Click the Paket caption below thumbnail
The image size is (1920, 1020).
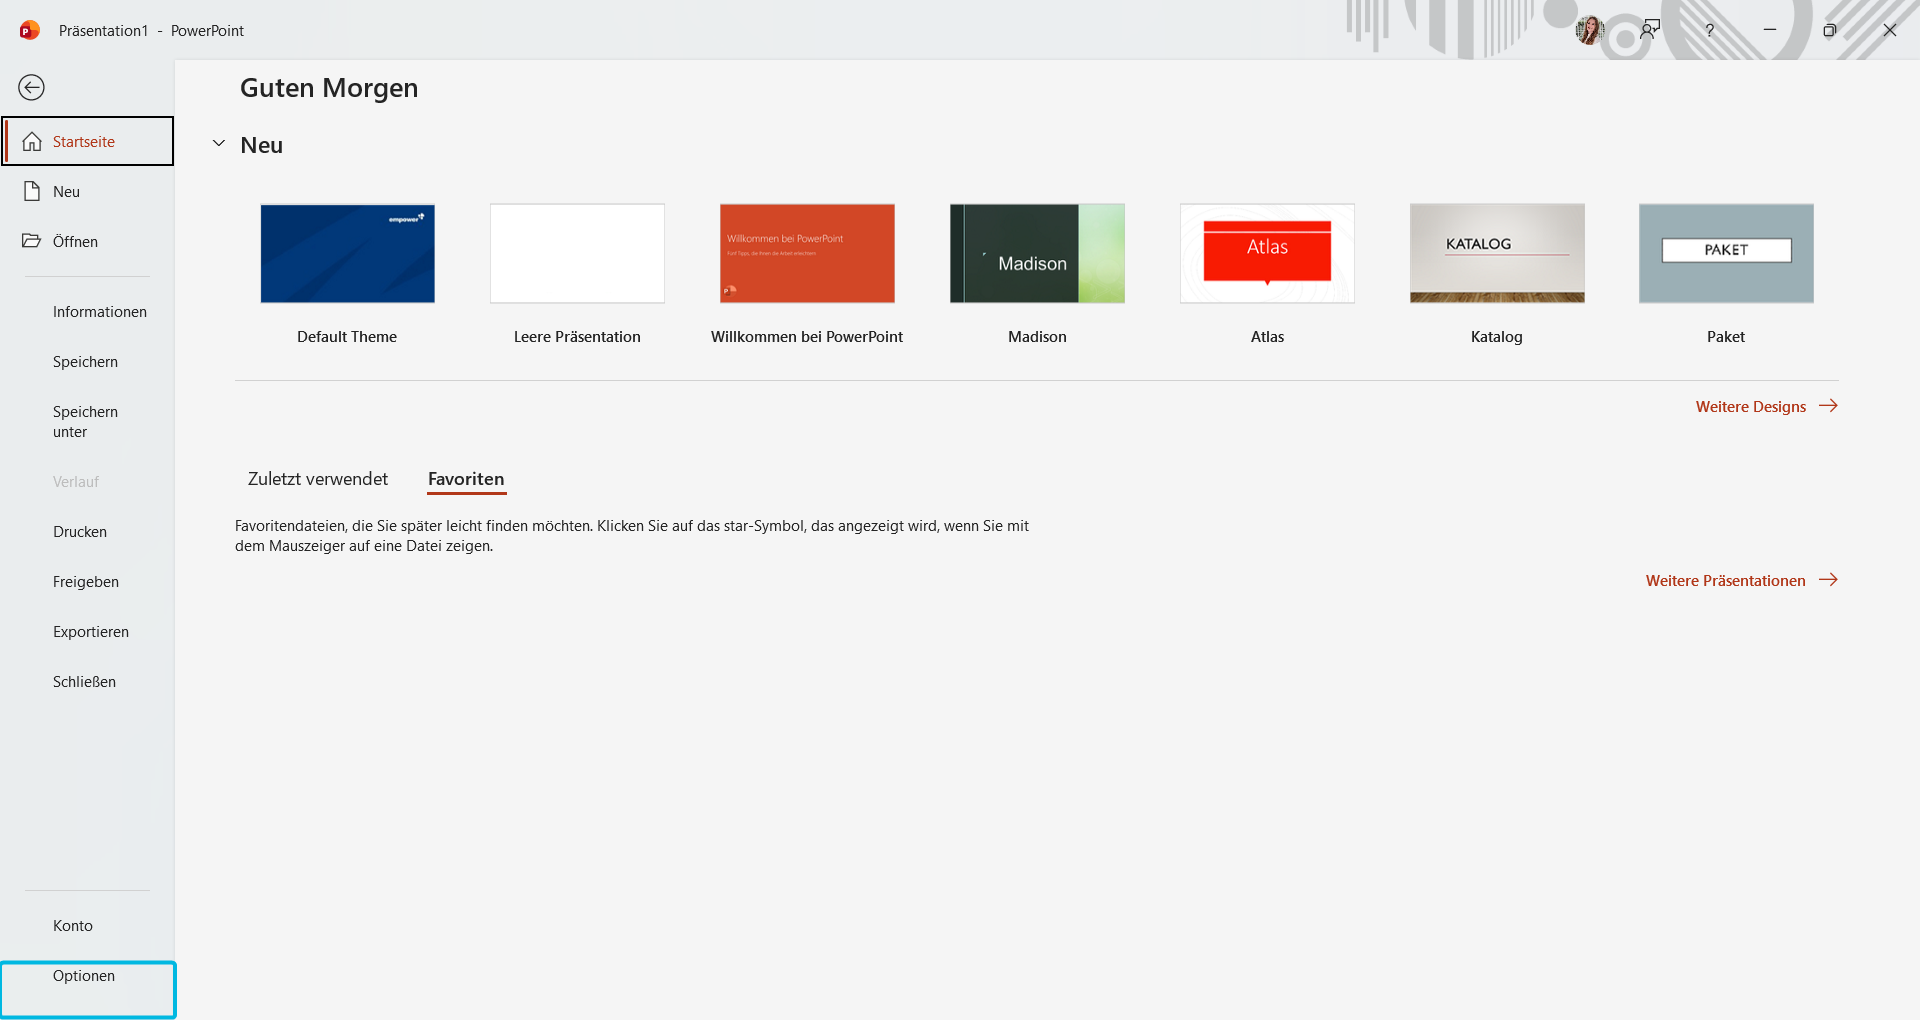click(1726, 337)
